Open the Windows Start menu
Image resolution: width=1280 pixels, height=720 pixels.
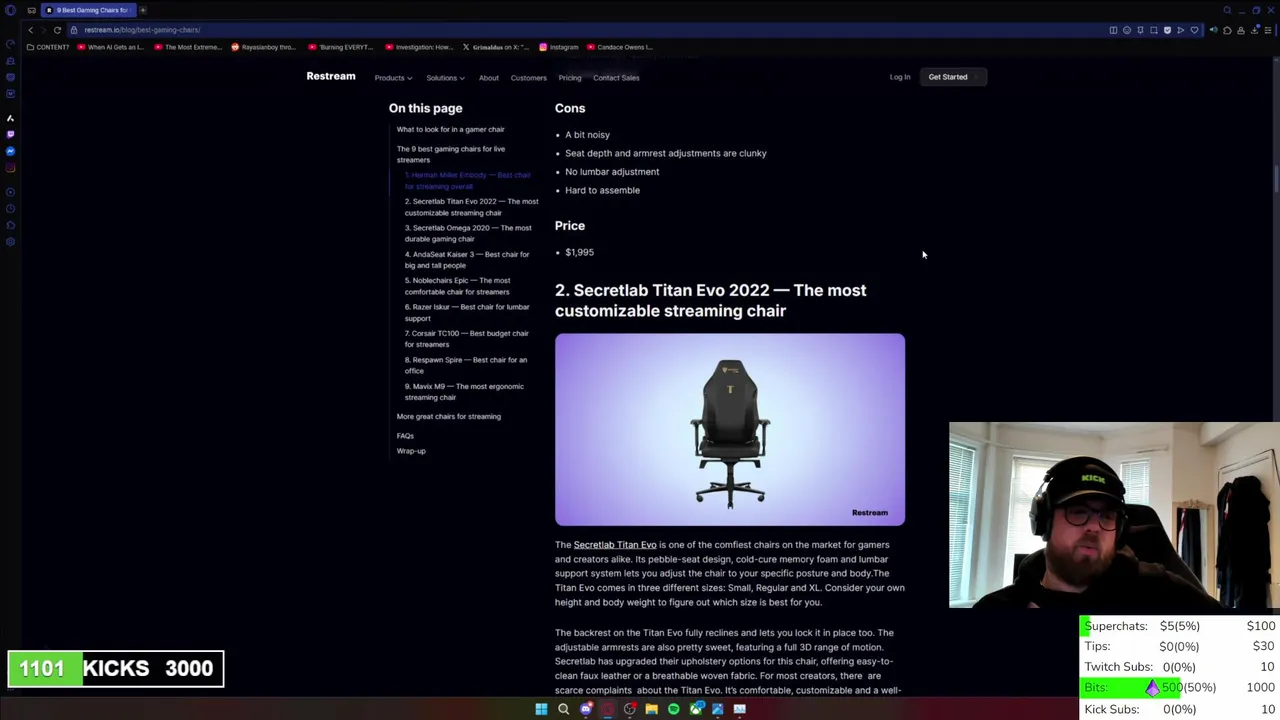(541, 709)
